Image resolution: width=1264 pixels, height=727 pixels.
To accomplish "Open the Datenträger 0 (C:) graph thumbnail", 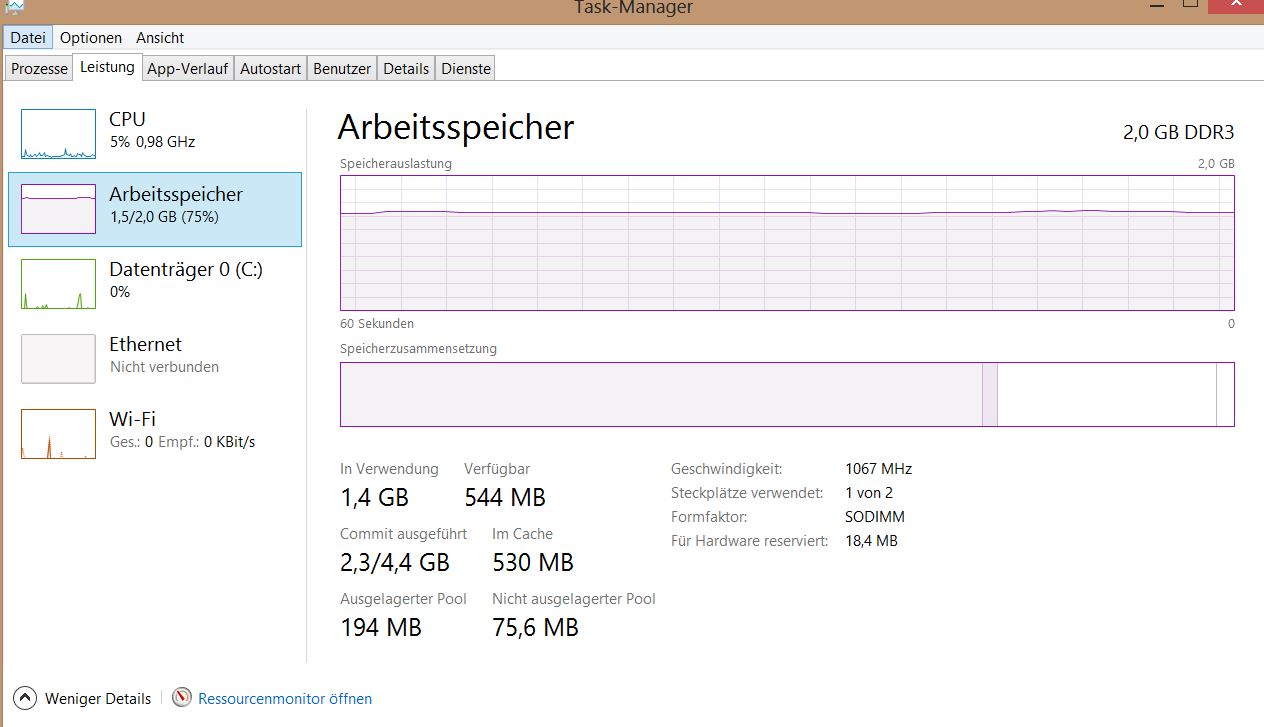I will (x=59, y=284).
